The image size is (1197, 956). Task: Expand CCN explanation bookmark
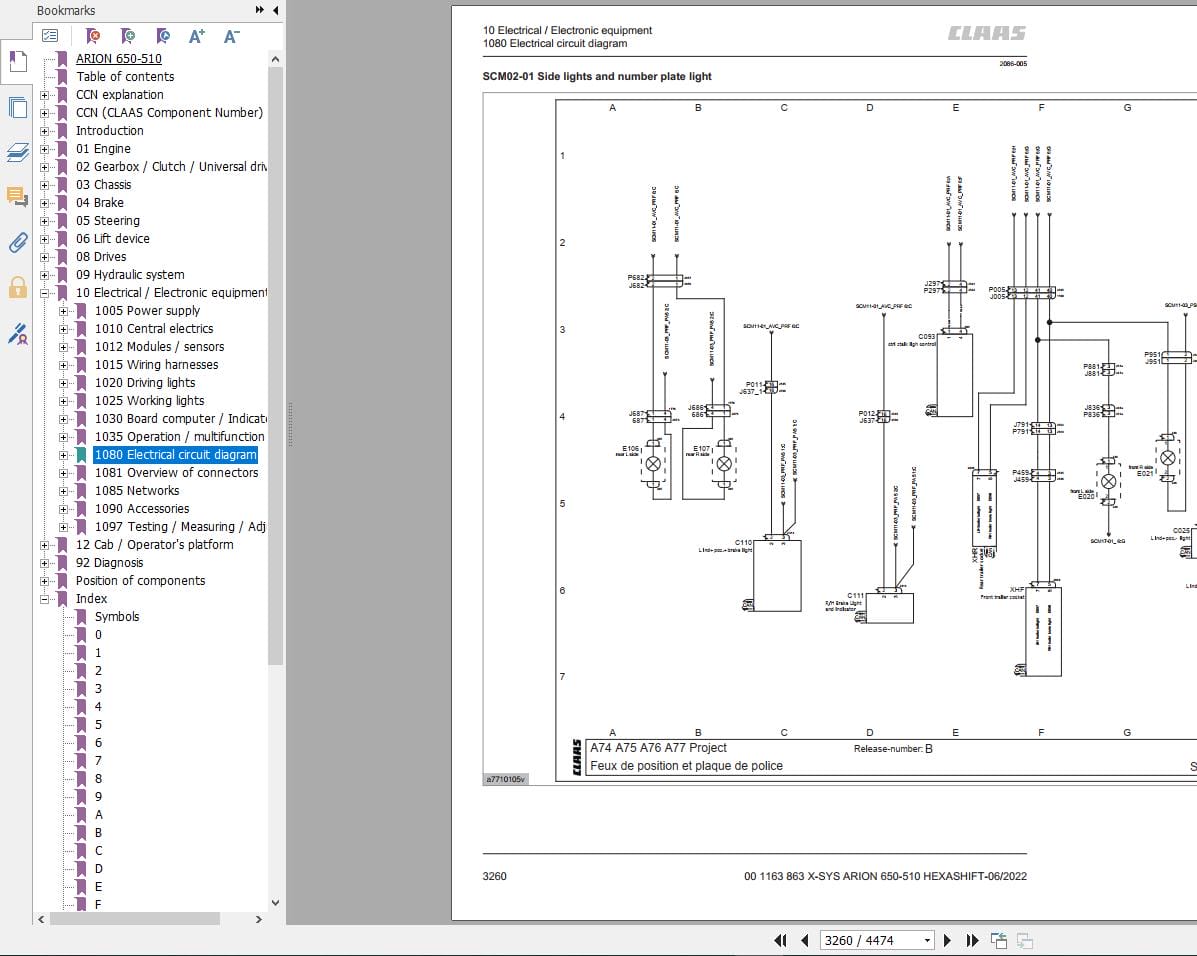tap(44, 95)
